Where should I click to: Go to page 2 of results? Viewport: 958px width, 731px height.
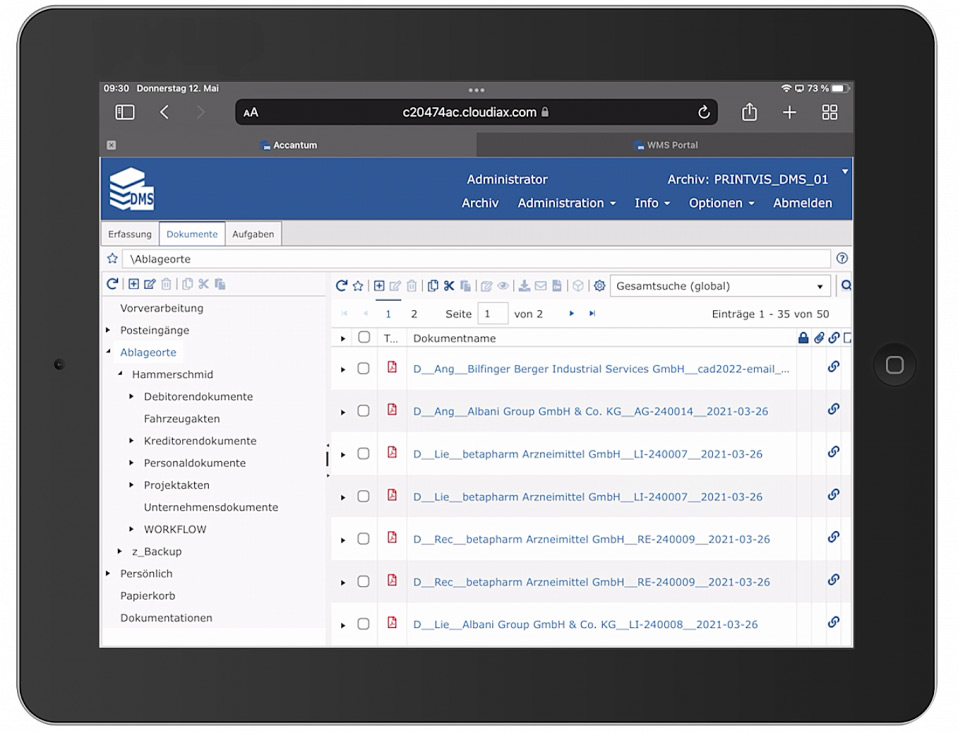[414, 314]
